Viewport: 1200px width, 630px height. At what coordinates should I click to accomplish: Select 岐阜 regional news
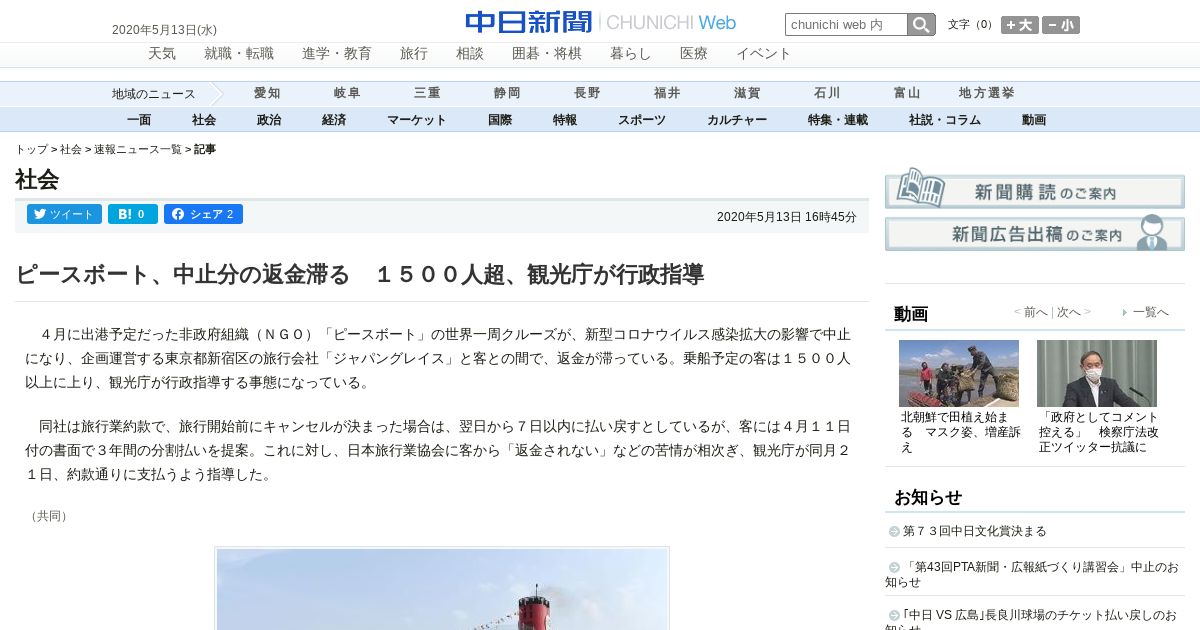347,93
